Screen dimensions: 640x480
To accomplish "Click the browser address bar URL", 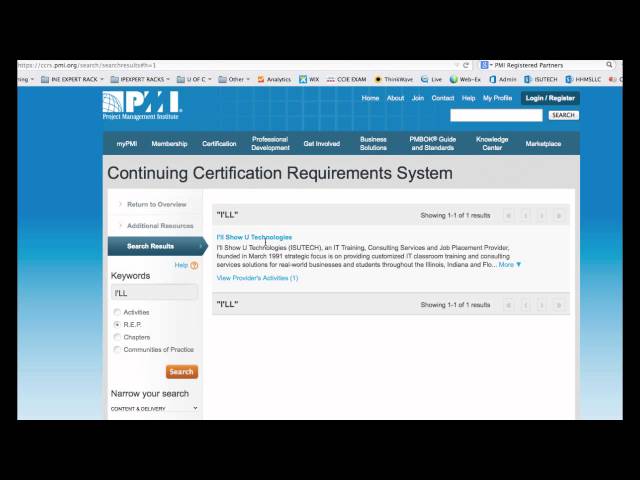I will point(87,65).
